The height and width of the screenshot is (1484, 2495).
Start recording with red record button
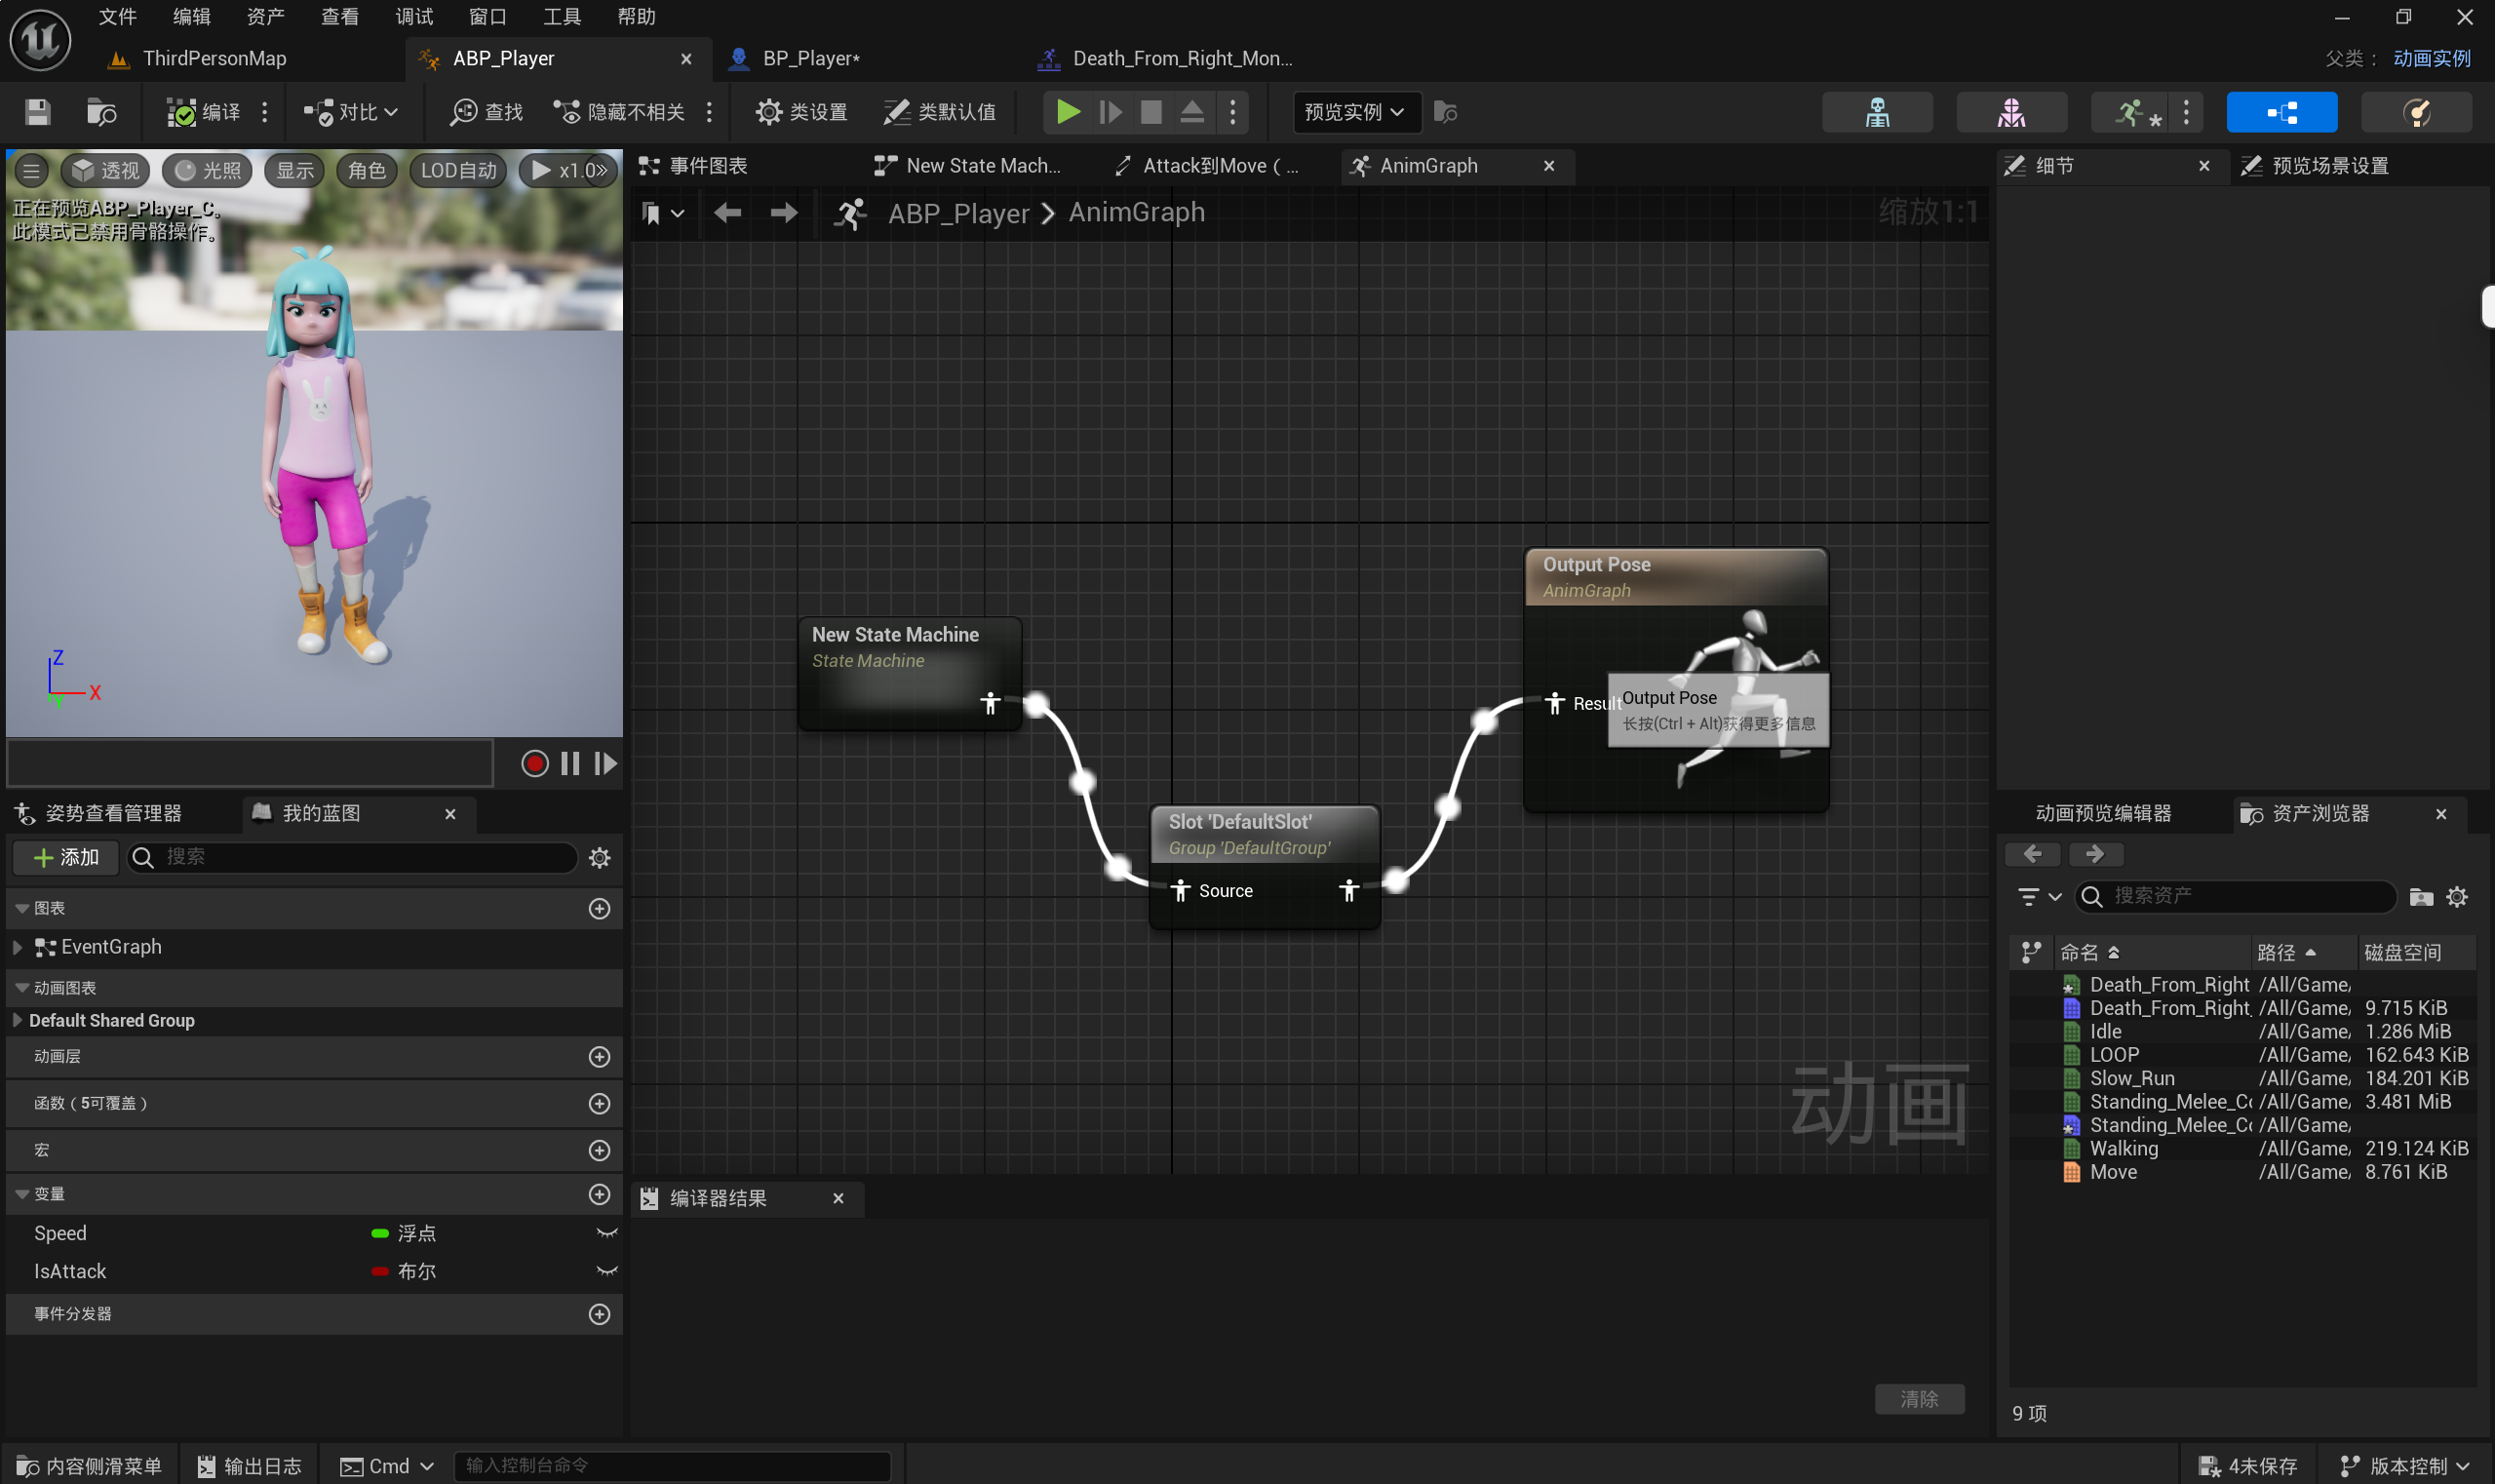pyautogui.click(x=534, y=764)
